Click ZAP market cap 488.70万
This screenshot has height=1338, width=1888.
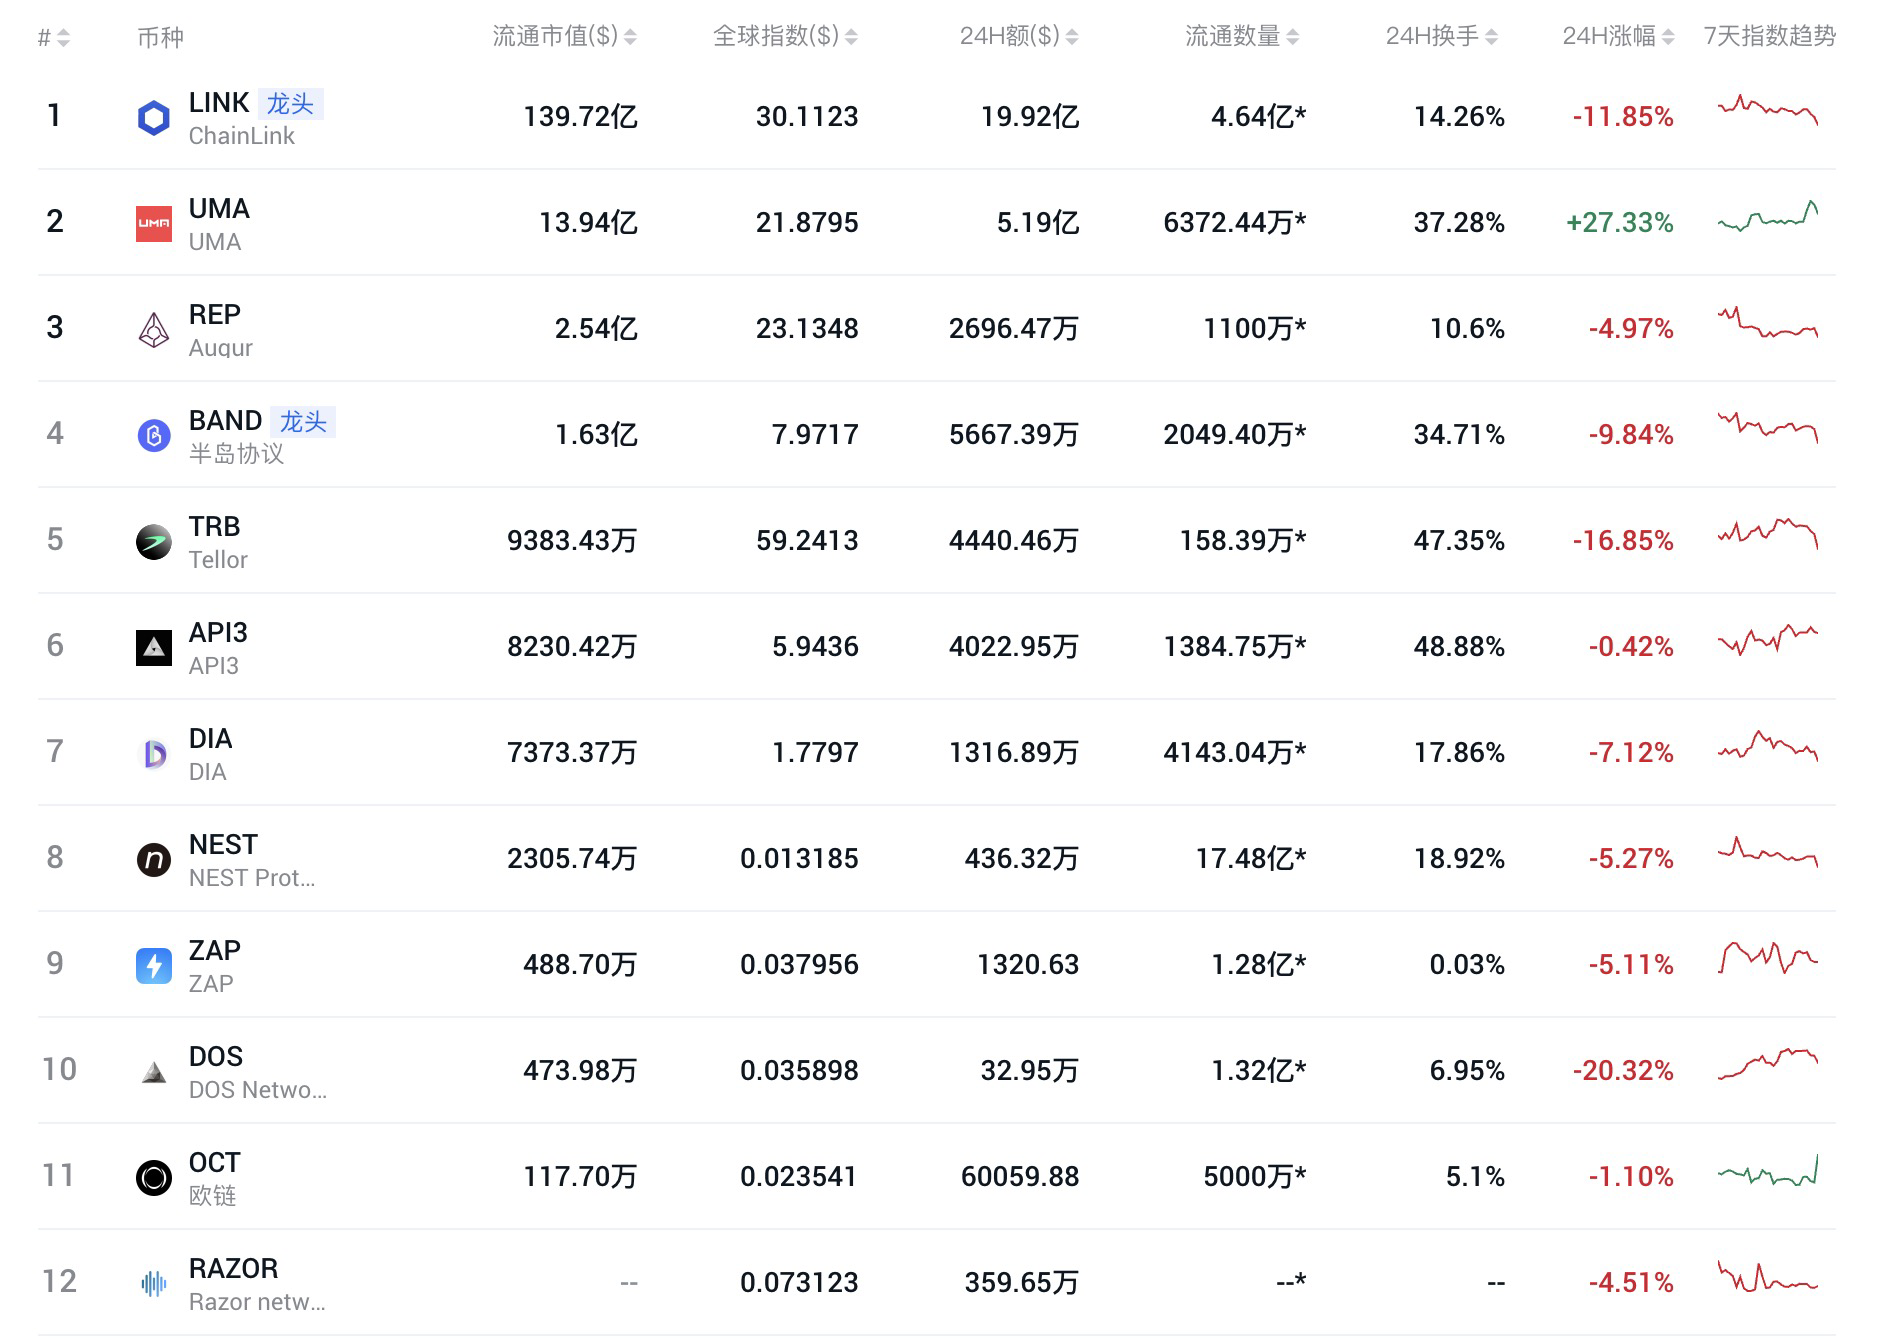580,965
